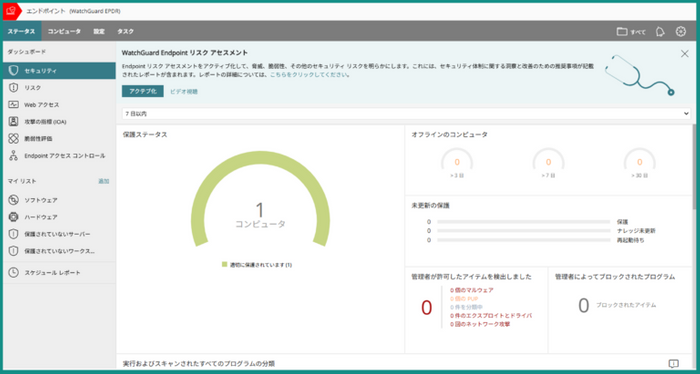Open the gear settings icon
The image size is (700, 374).
coord(680,31)
